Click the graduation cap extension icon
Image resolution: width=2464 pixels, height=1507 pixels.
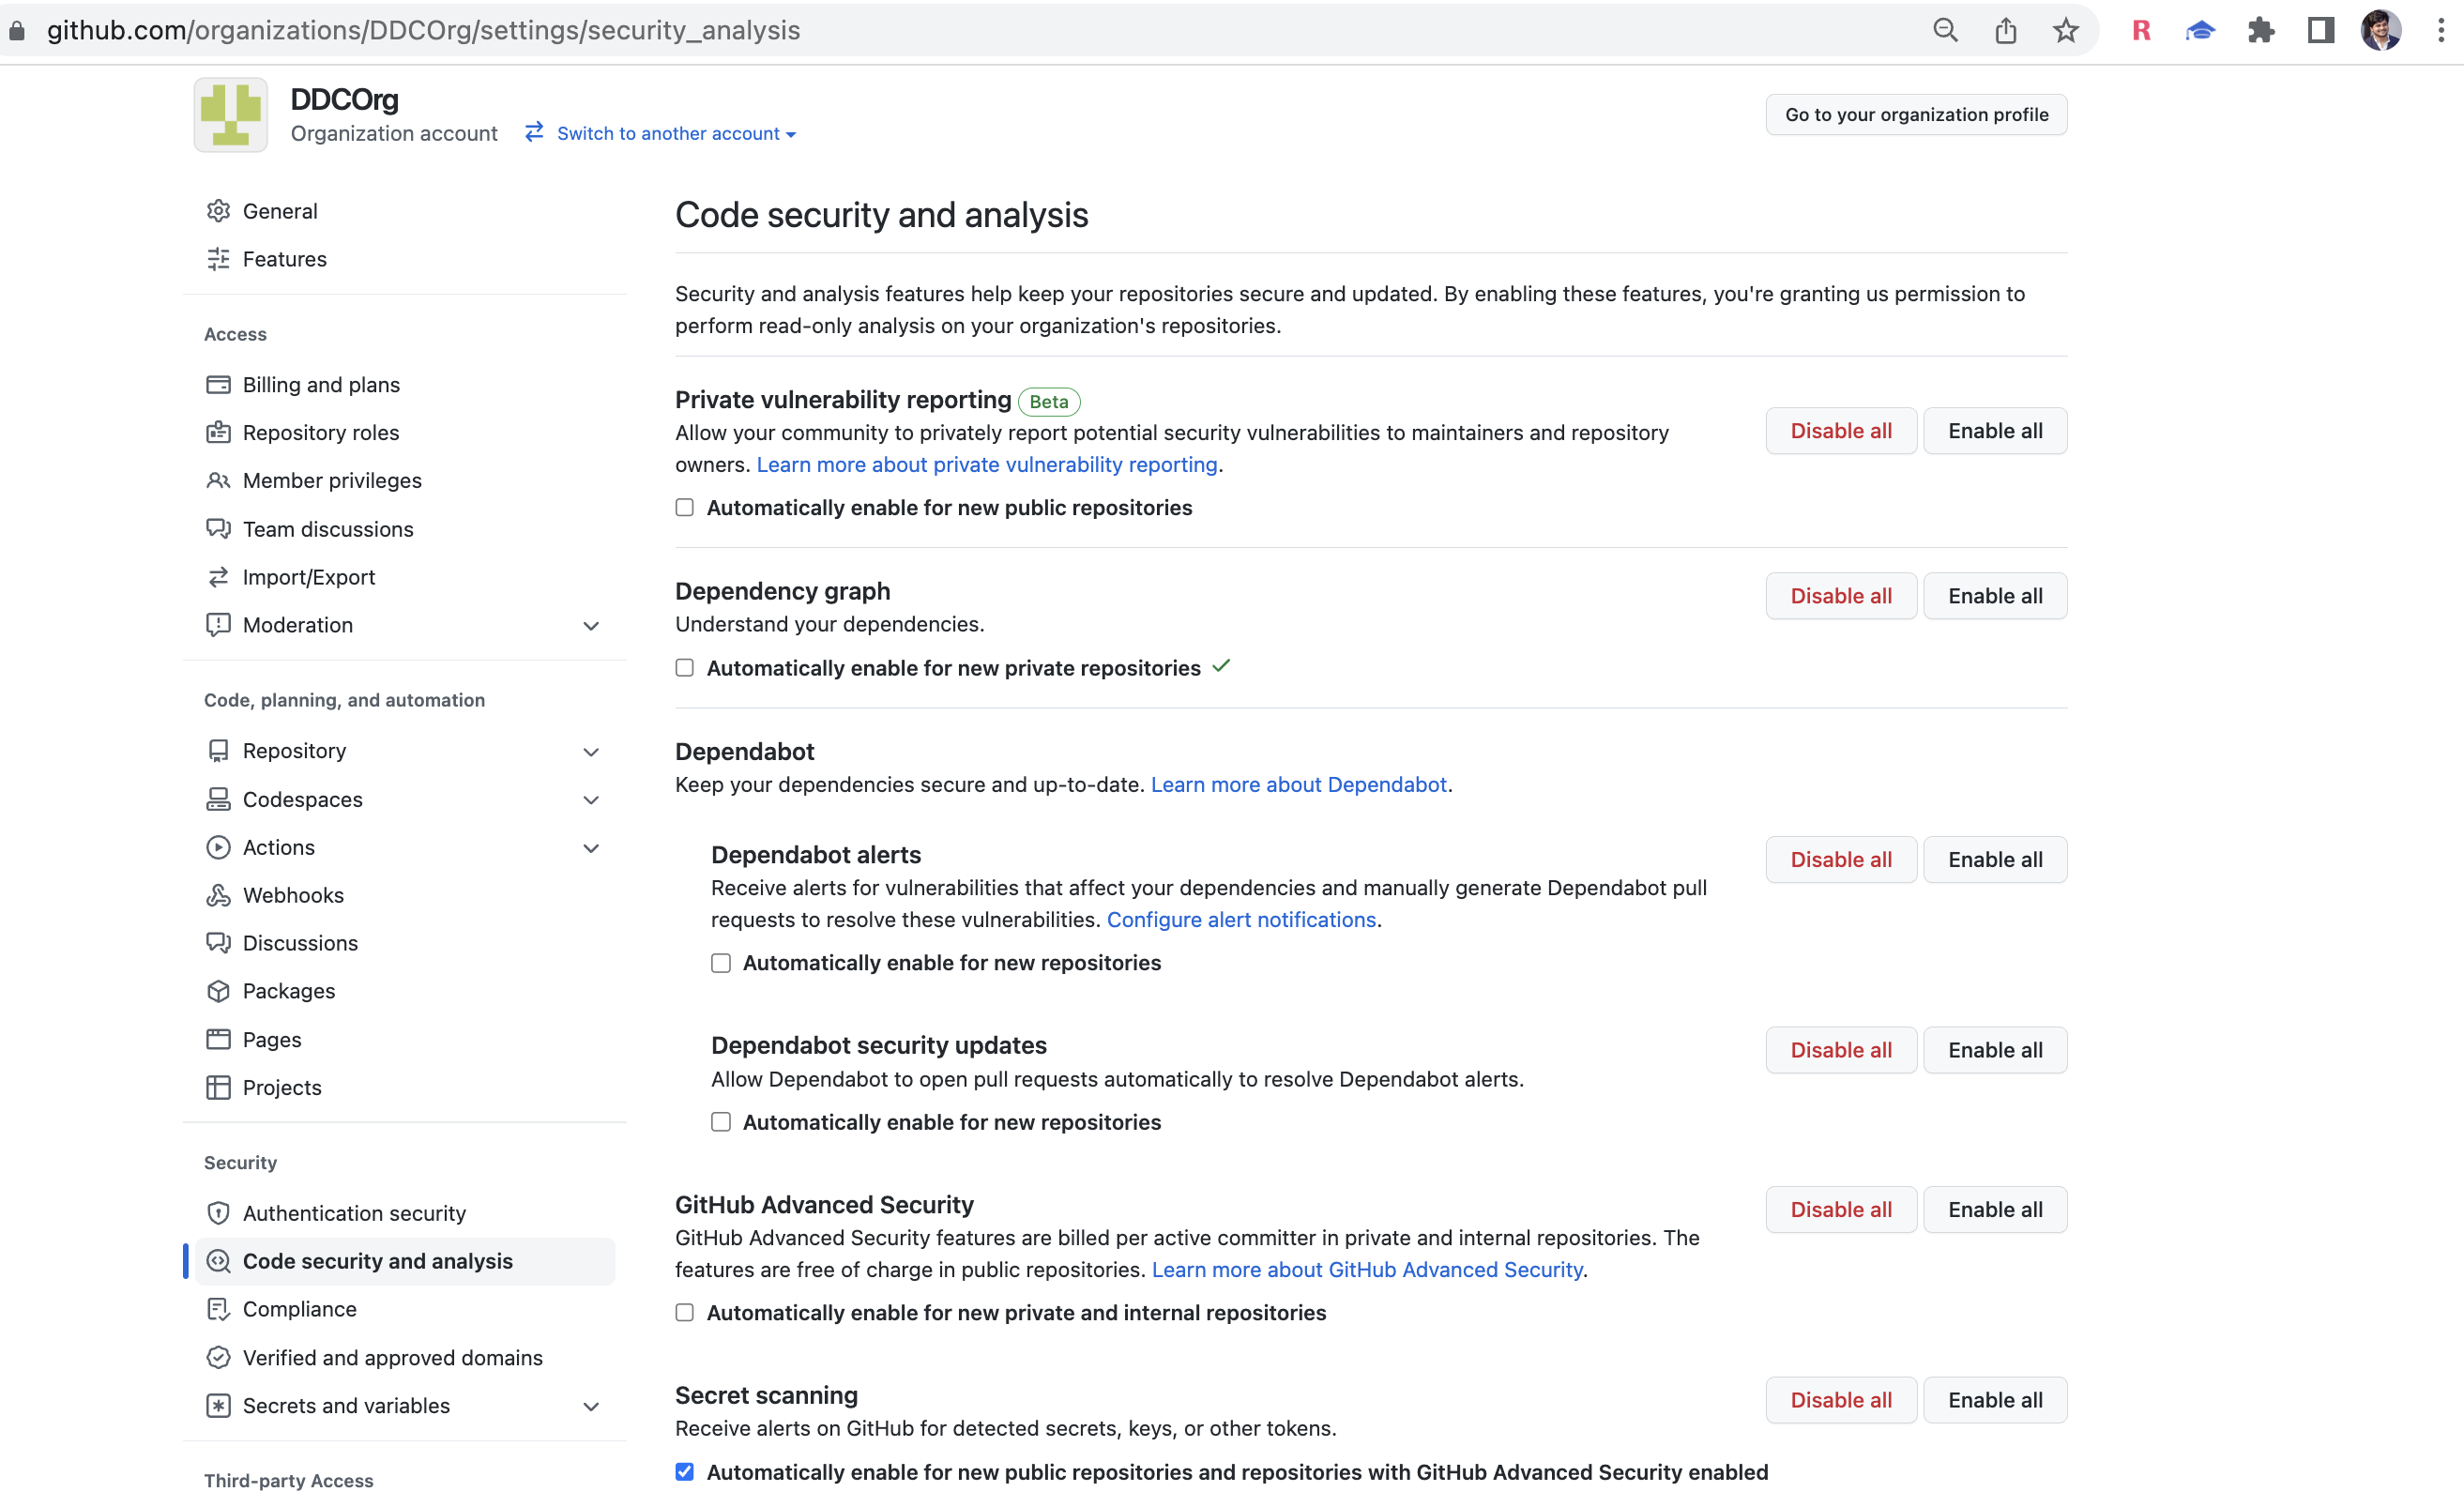[x=2200, y=30]
